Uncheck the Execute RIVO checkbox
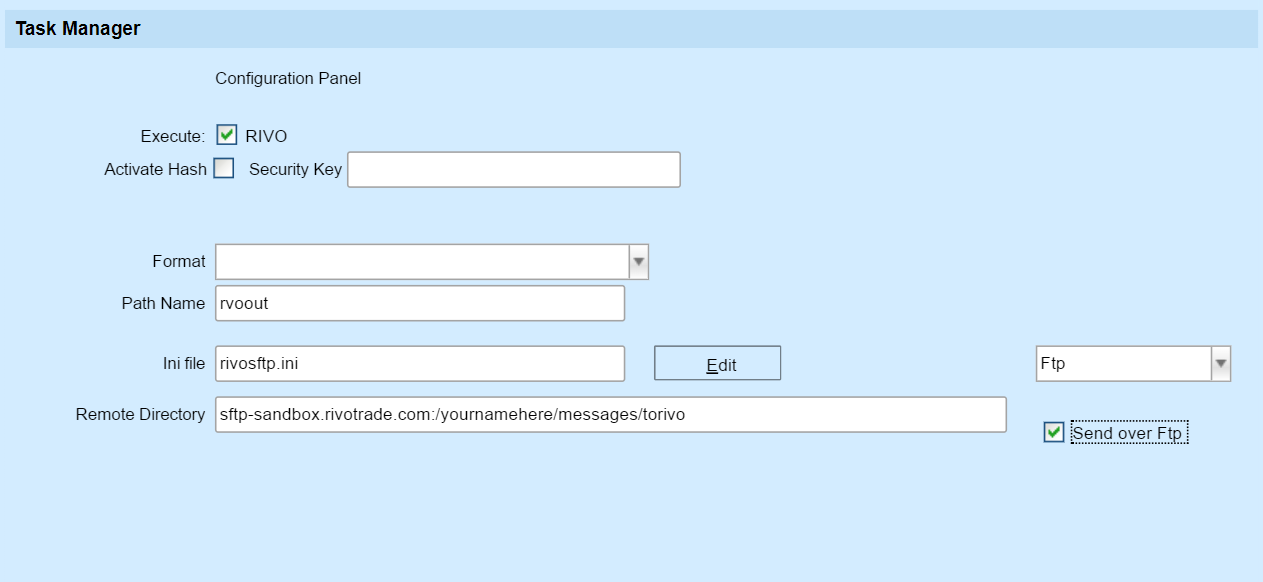Viewport: 1263px width, 582px height. pos(226,135)
